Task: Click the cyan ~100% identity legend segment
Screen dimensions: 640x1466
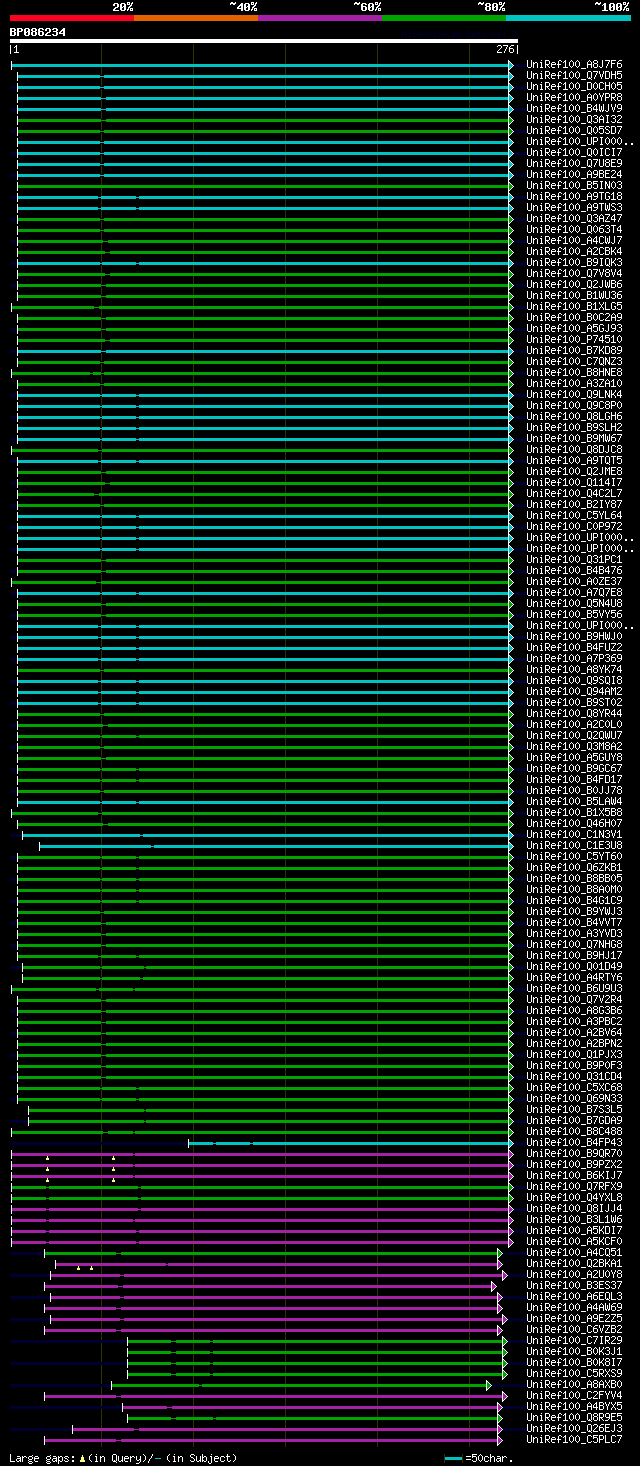Action: [567, 17]
